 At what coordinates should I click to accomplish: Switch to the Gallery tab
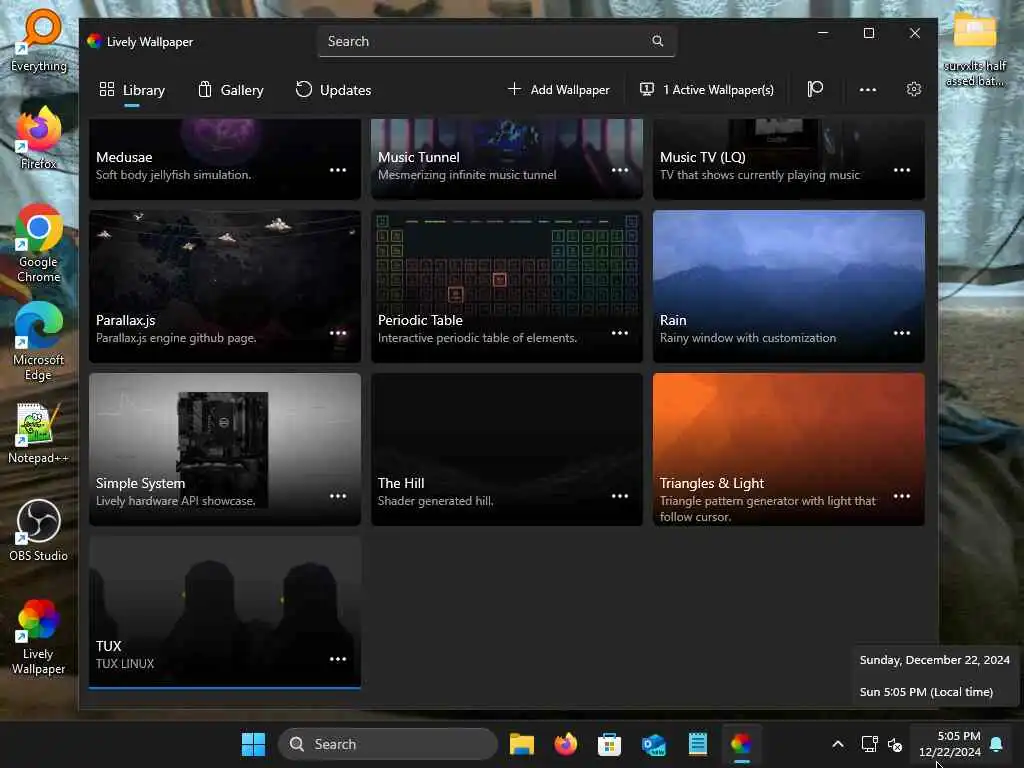(x=231, y=90)
